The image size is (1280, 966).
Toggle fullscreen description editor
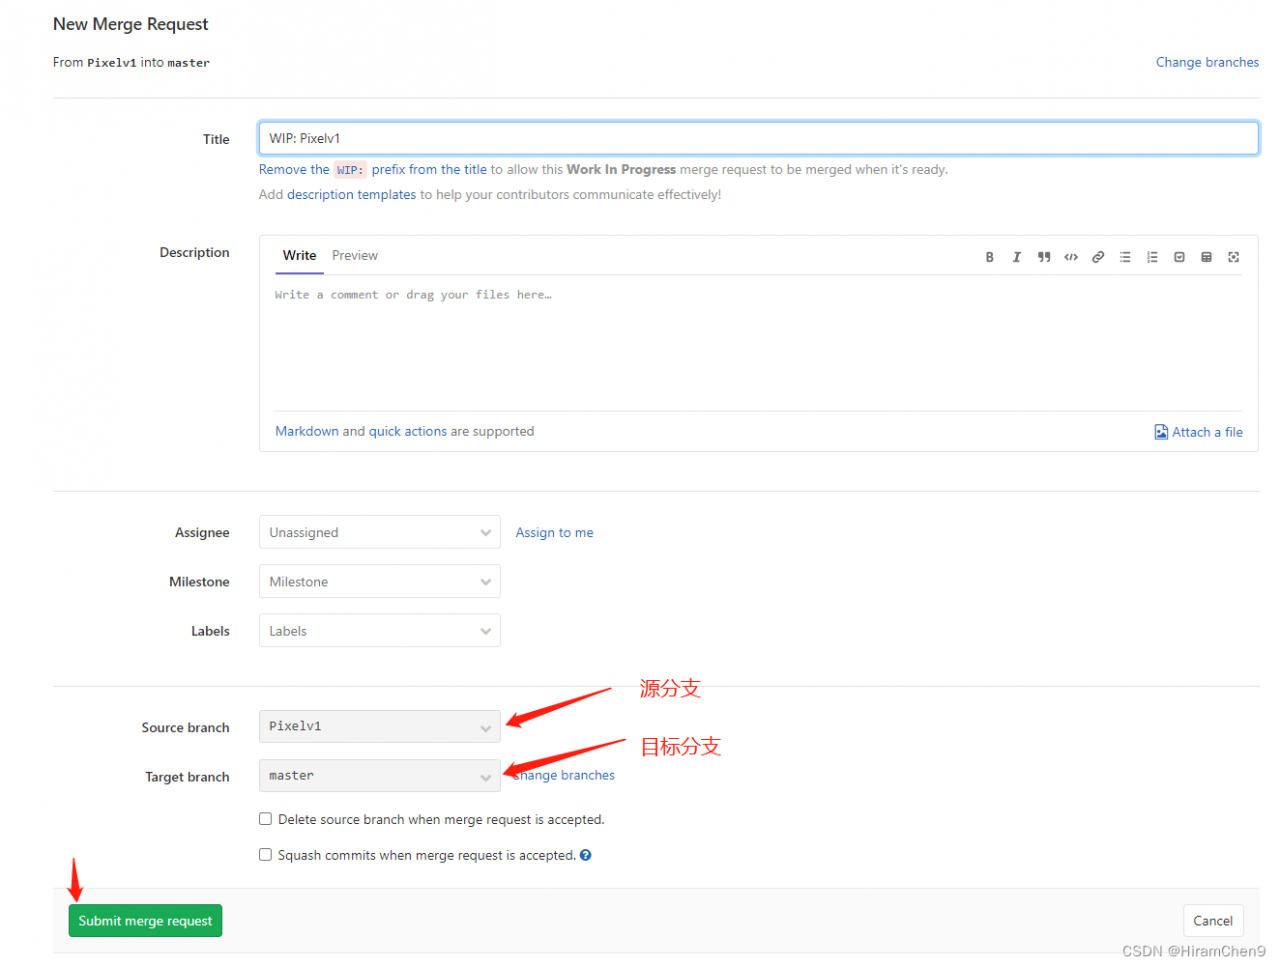click(x=1233, y=257)
